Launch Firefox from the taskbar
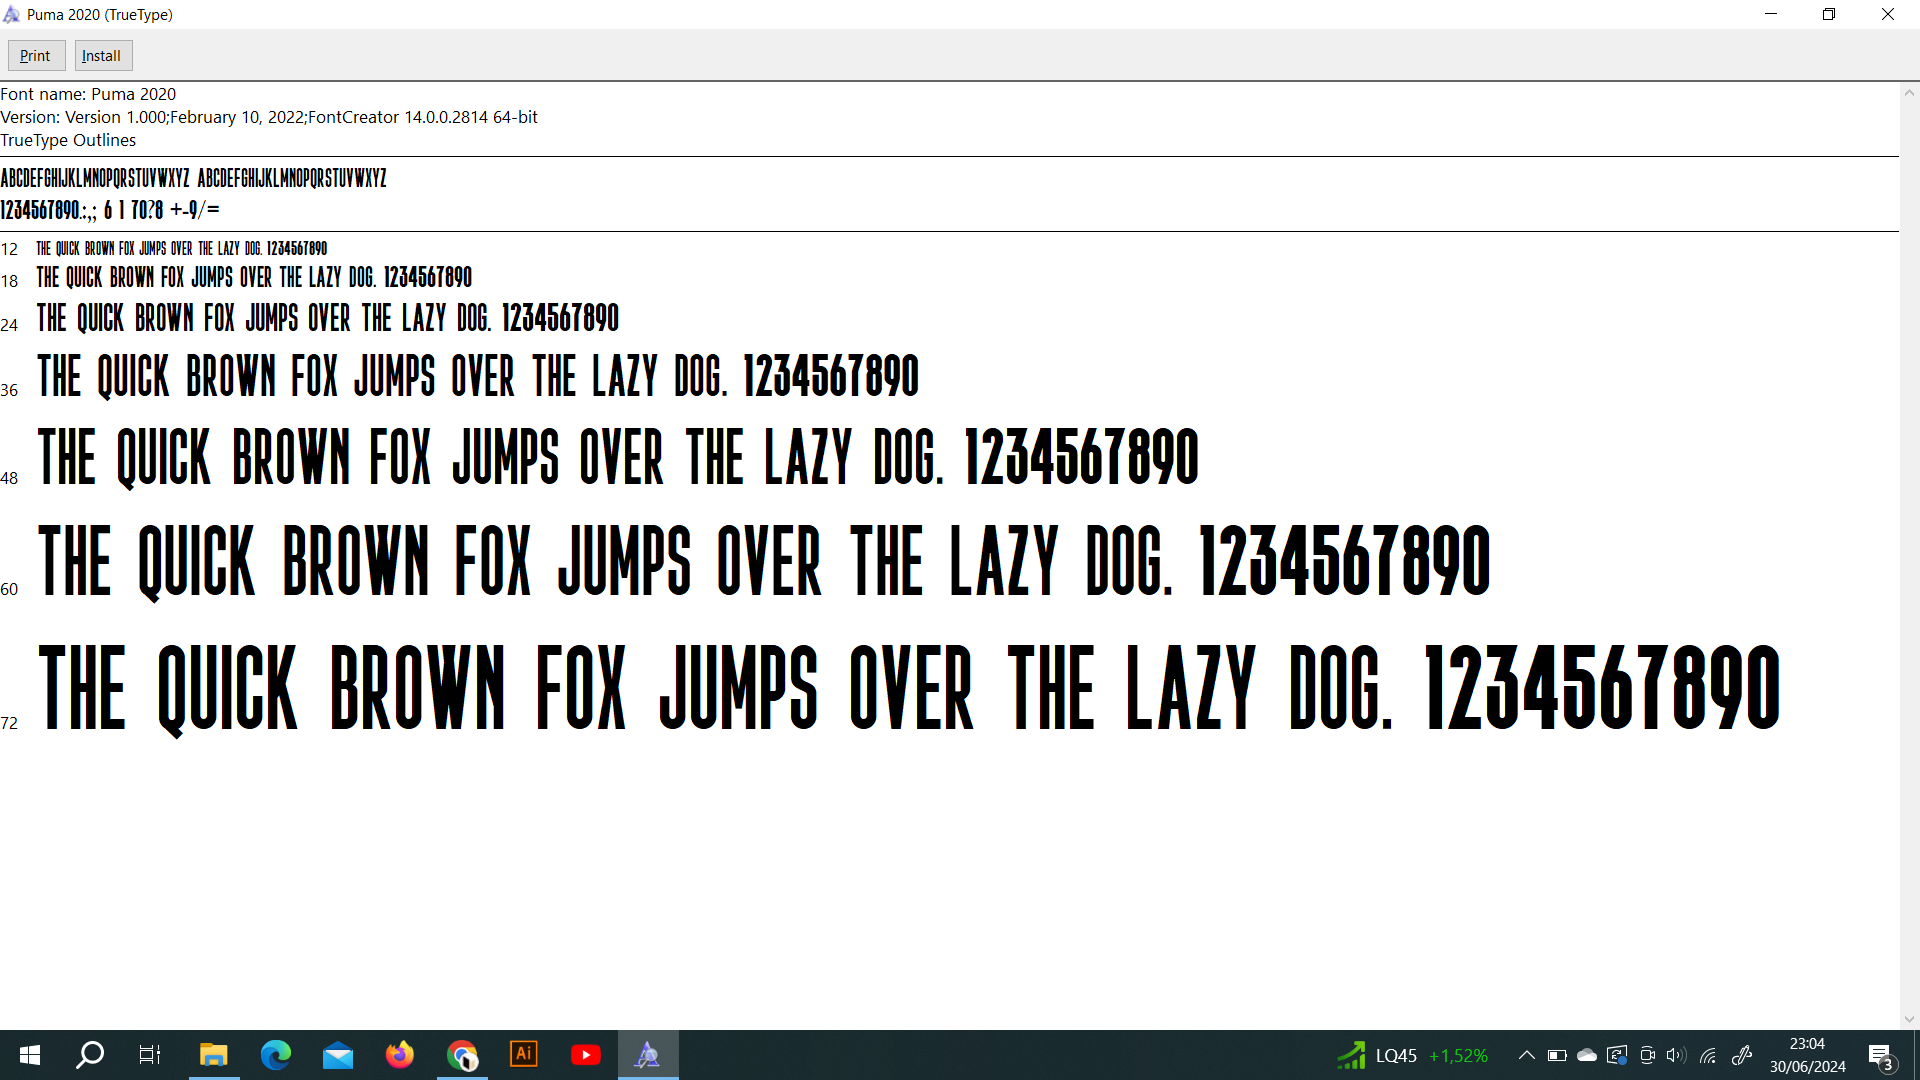The width and height of the screenshot is (1920, 1080). pos(400,1055)
